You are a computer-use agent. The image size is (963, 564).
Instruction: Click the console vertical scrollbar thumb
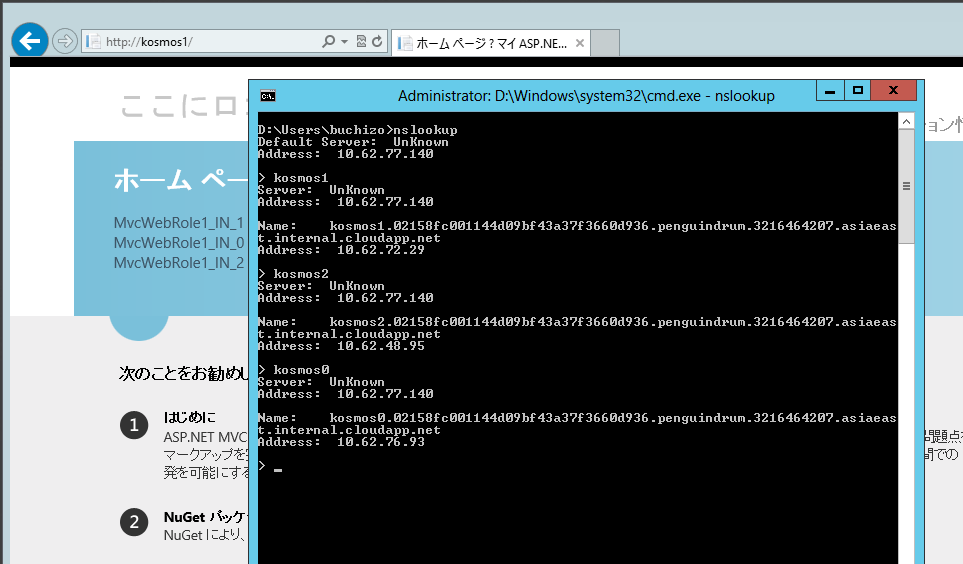906,185
